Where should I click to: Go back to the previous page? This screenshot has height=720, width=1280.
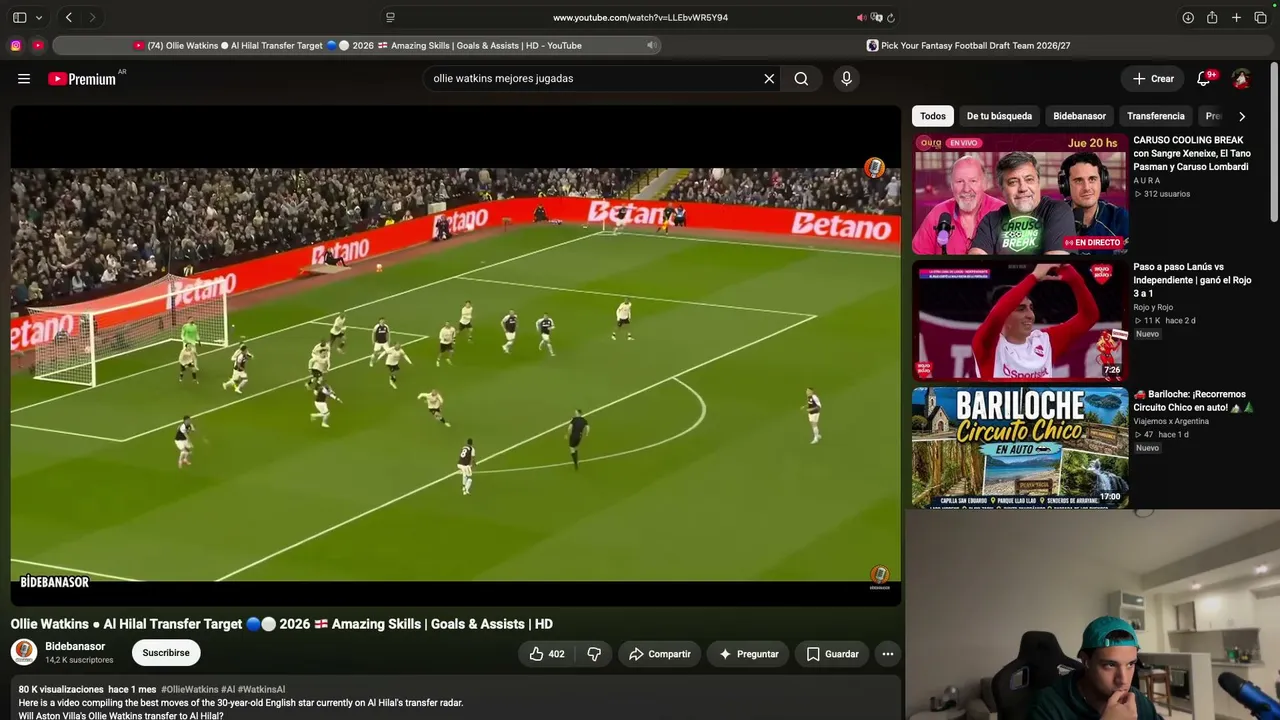69,18
